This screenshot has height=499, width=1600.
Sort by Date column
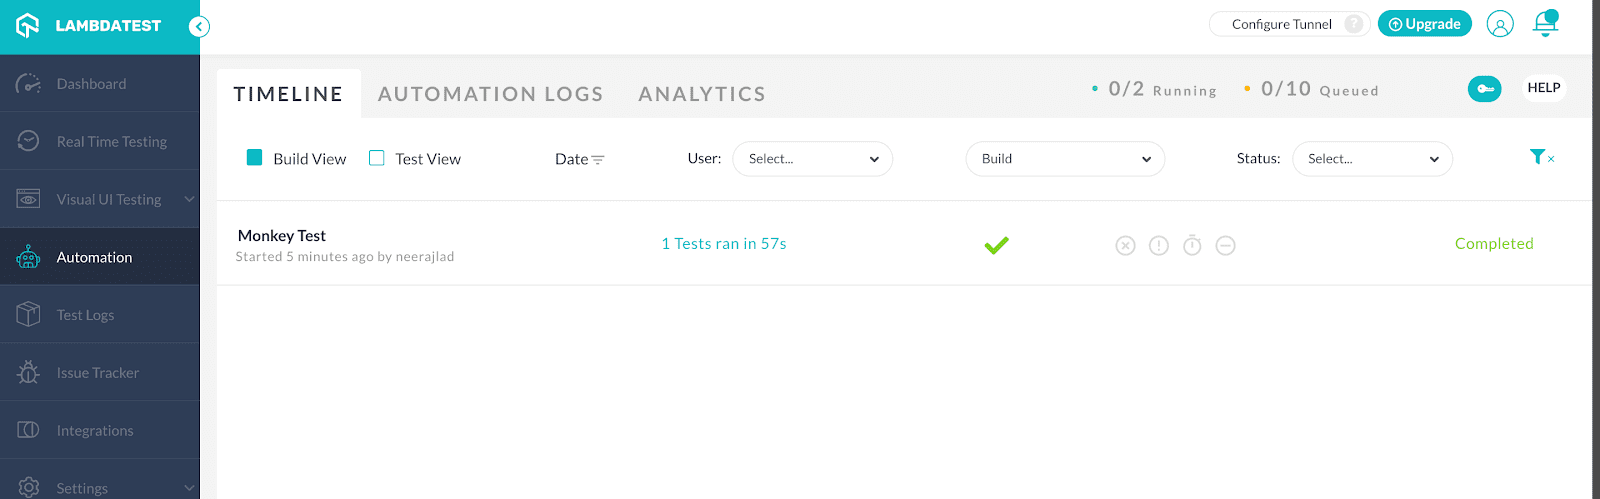pos(579,159)
